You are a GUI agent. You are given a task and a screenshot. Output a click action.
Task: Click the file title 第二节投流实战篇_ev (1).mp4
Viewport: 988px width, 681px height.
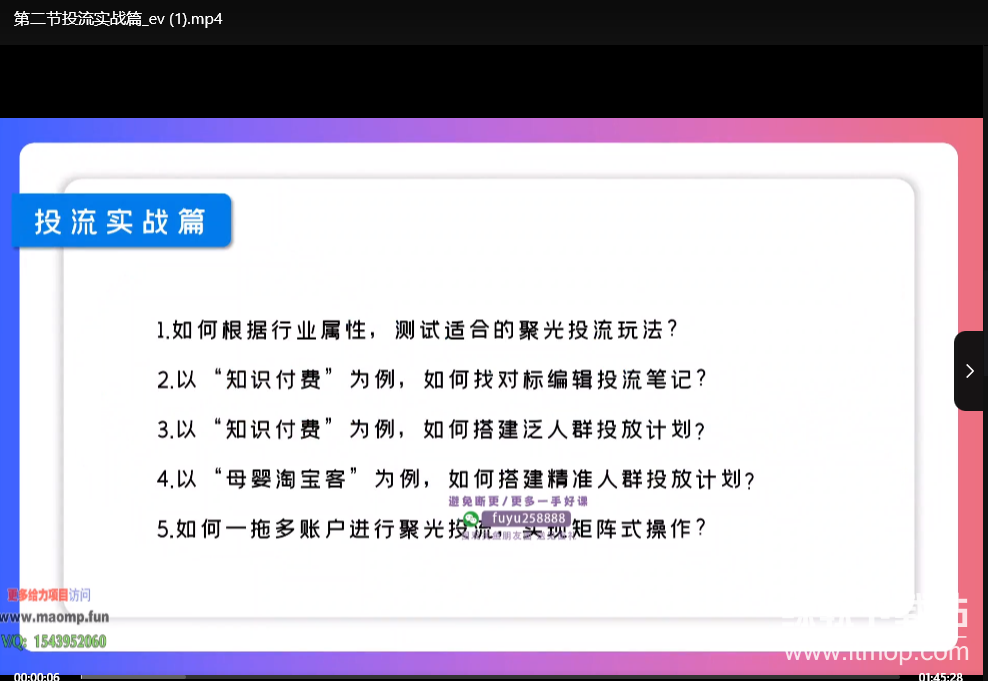click(x=118, y=19)
